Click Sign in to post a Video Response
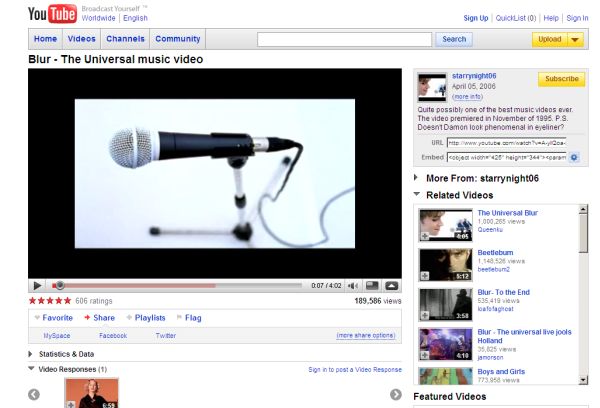 point(355,370)
